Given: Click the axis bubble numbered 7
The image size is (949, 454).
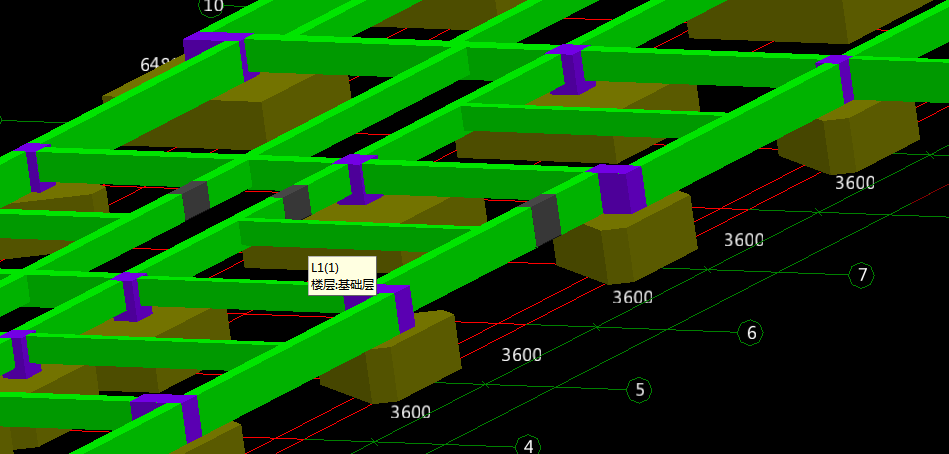Looking at the screenshot, I should point(862,275).
